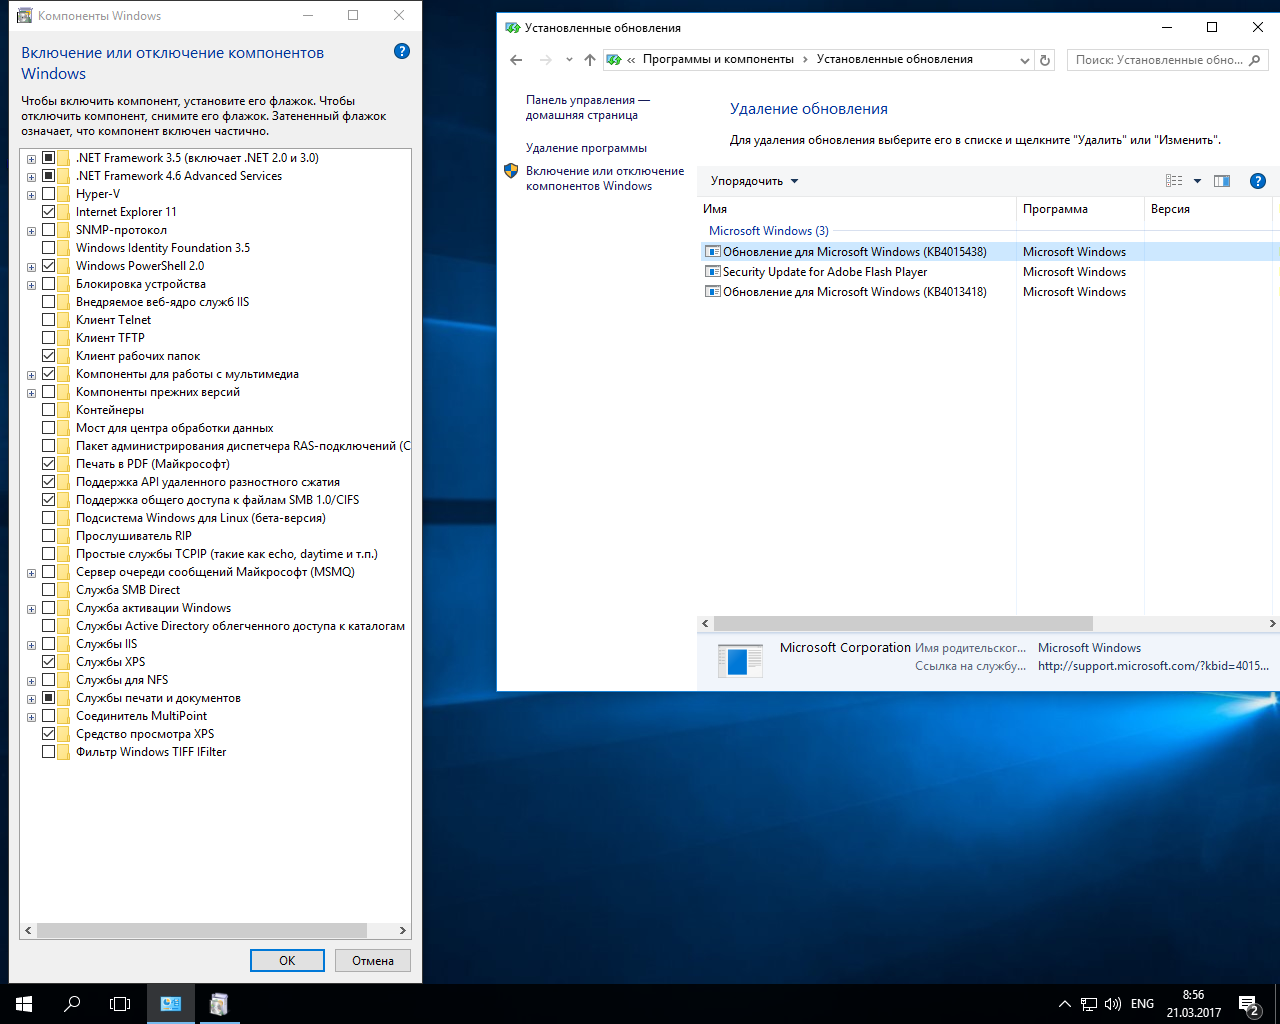
Task: Go back in Installed Updates window
Action: tap(516, 60)
